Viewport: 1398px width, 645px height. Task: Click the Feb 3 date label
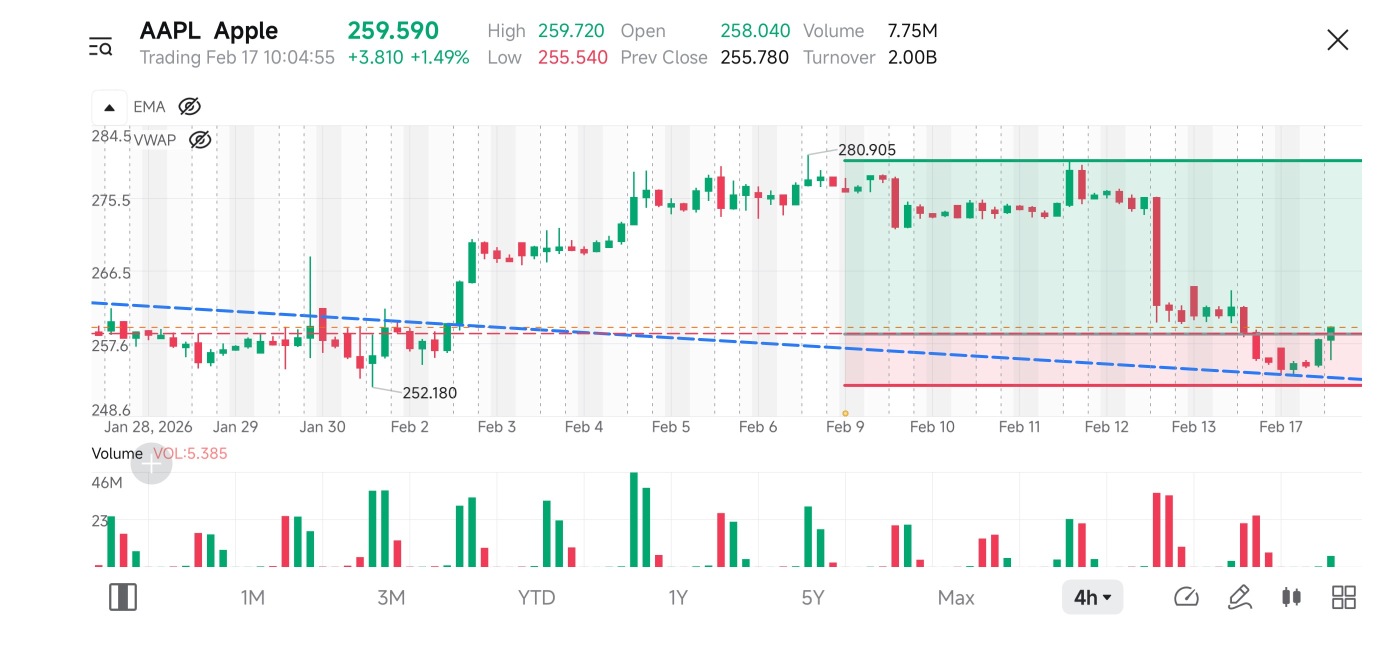click(x=497, y=427)
